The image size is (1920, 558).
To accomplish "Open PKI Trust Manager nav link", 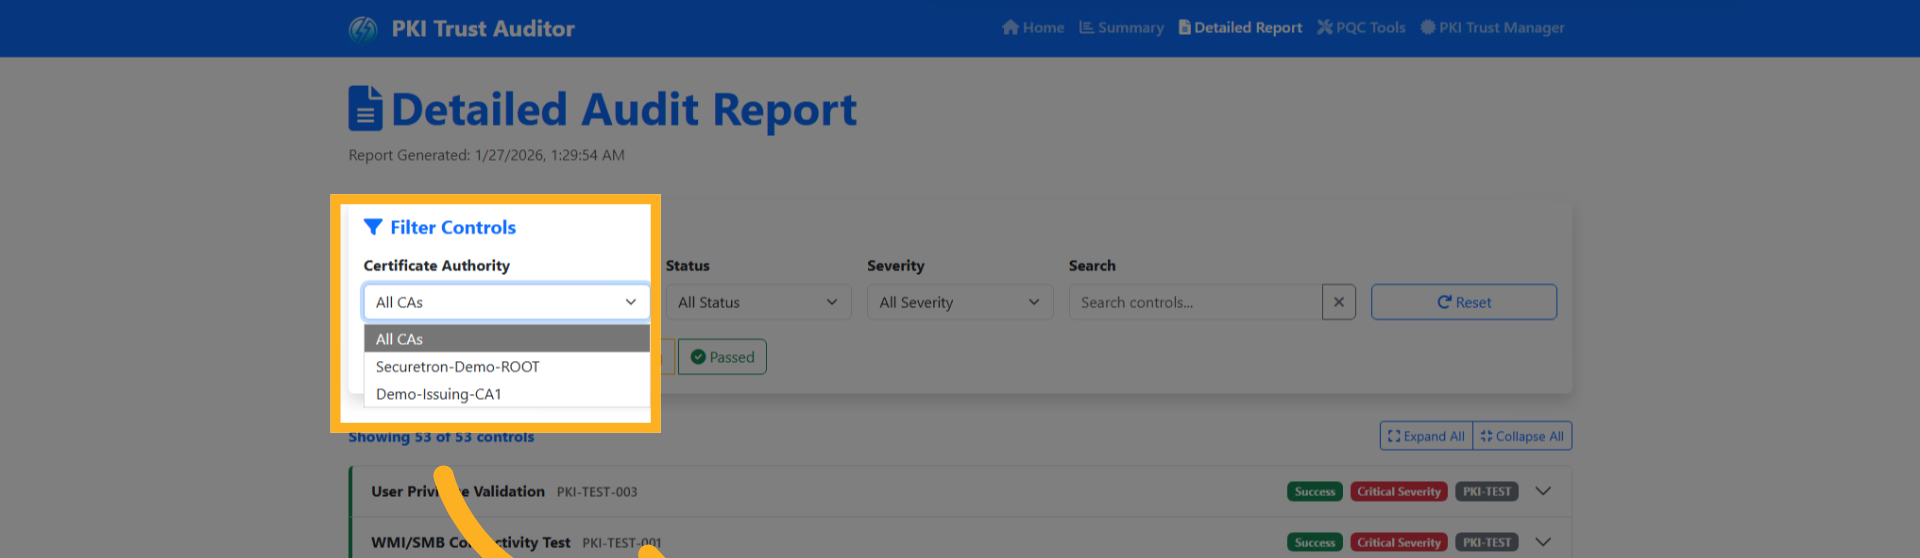I will tap(1492, 28).
